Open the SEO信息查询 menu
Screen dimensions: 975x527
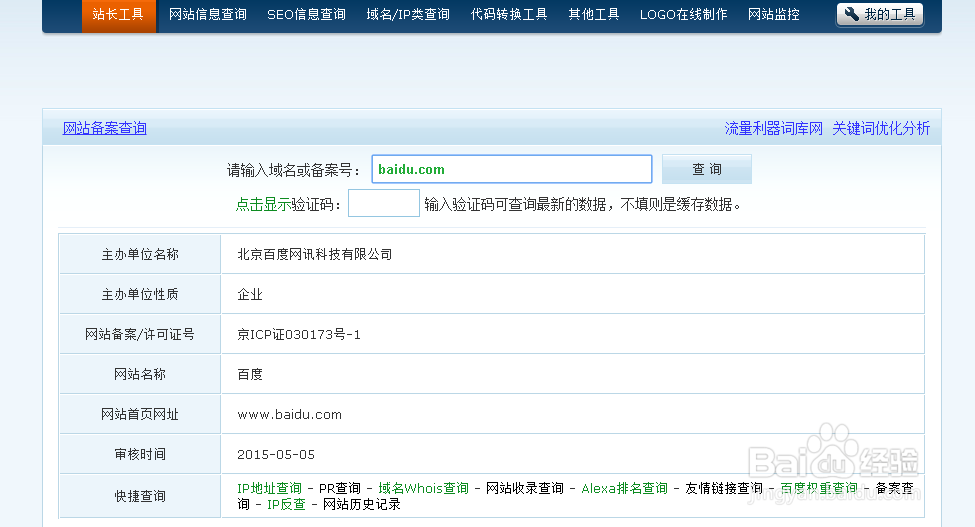307,14
